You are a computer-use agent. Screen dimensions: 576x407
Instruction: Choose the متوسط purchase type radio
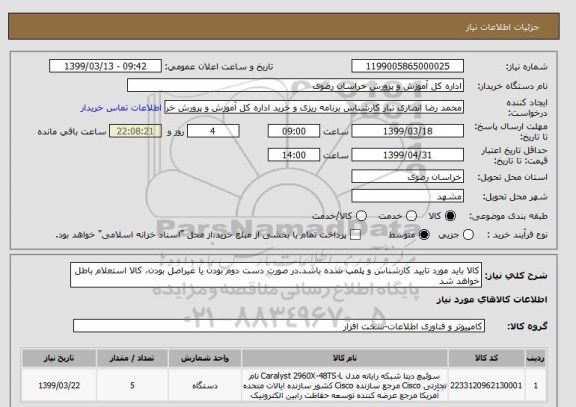point(424,235)
